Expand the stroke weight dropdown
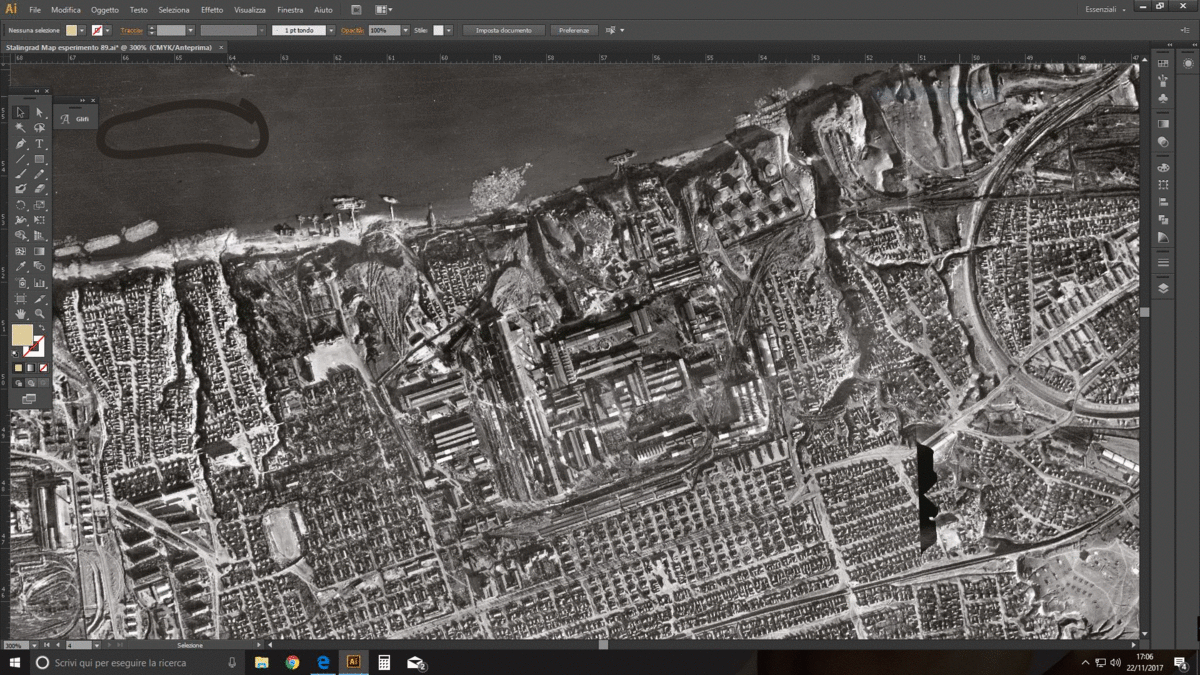Image resolution: width=1200 pixels, height=675 pixels. click(x=190, y=31)
